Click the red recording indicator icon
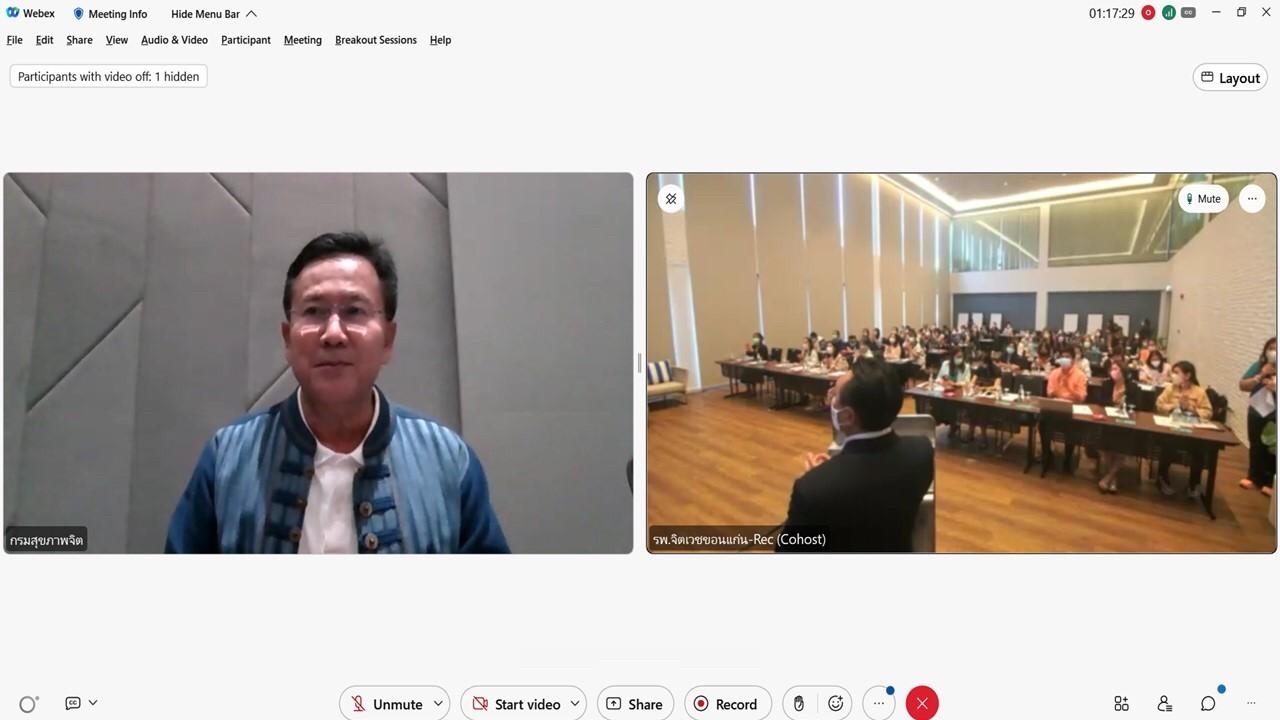 (x=1148, y=13)
